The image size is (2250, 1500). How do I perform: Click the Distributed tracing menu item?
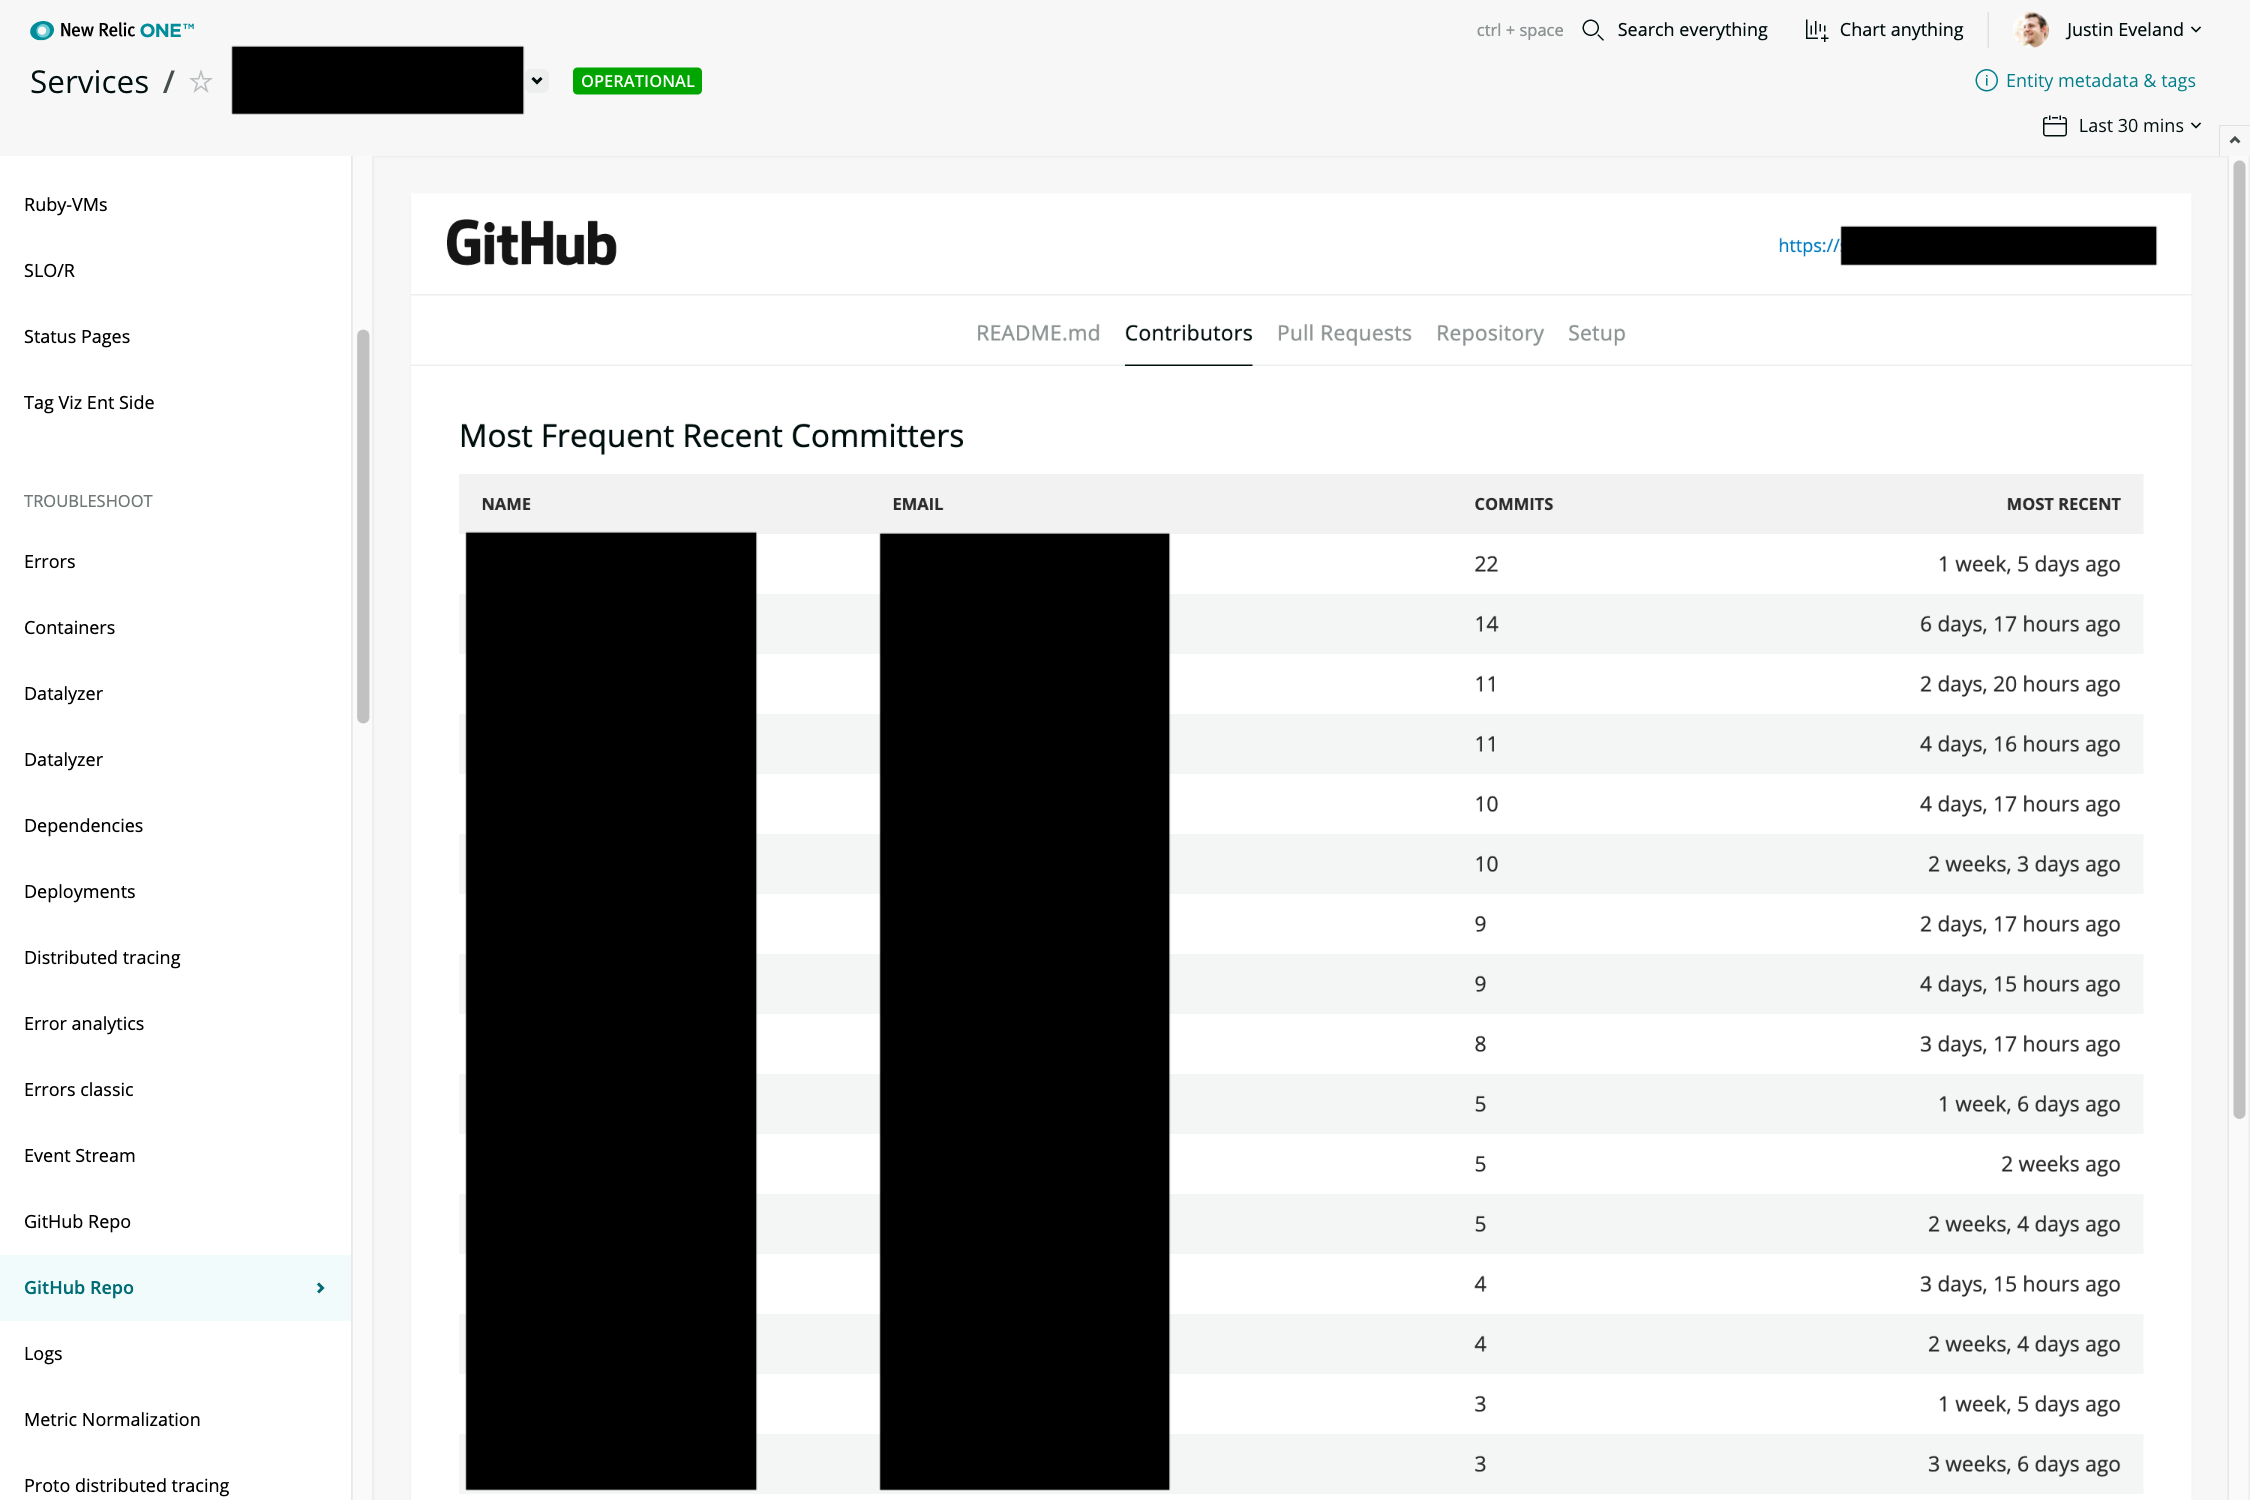click(102, 956)
